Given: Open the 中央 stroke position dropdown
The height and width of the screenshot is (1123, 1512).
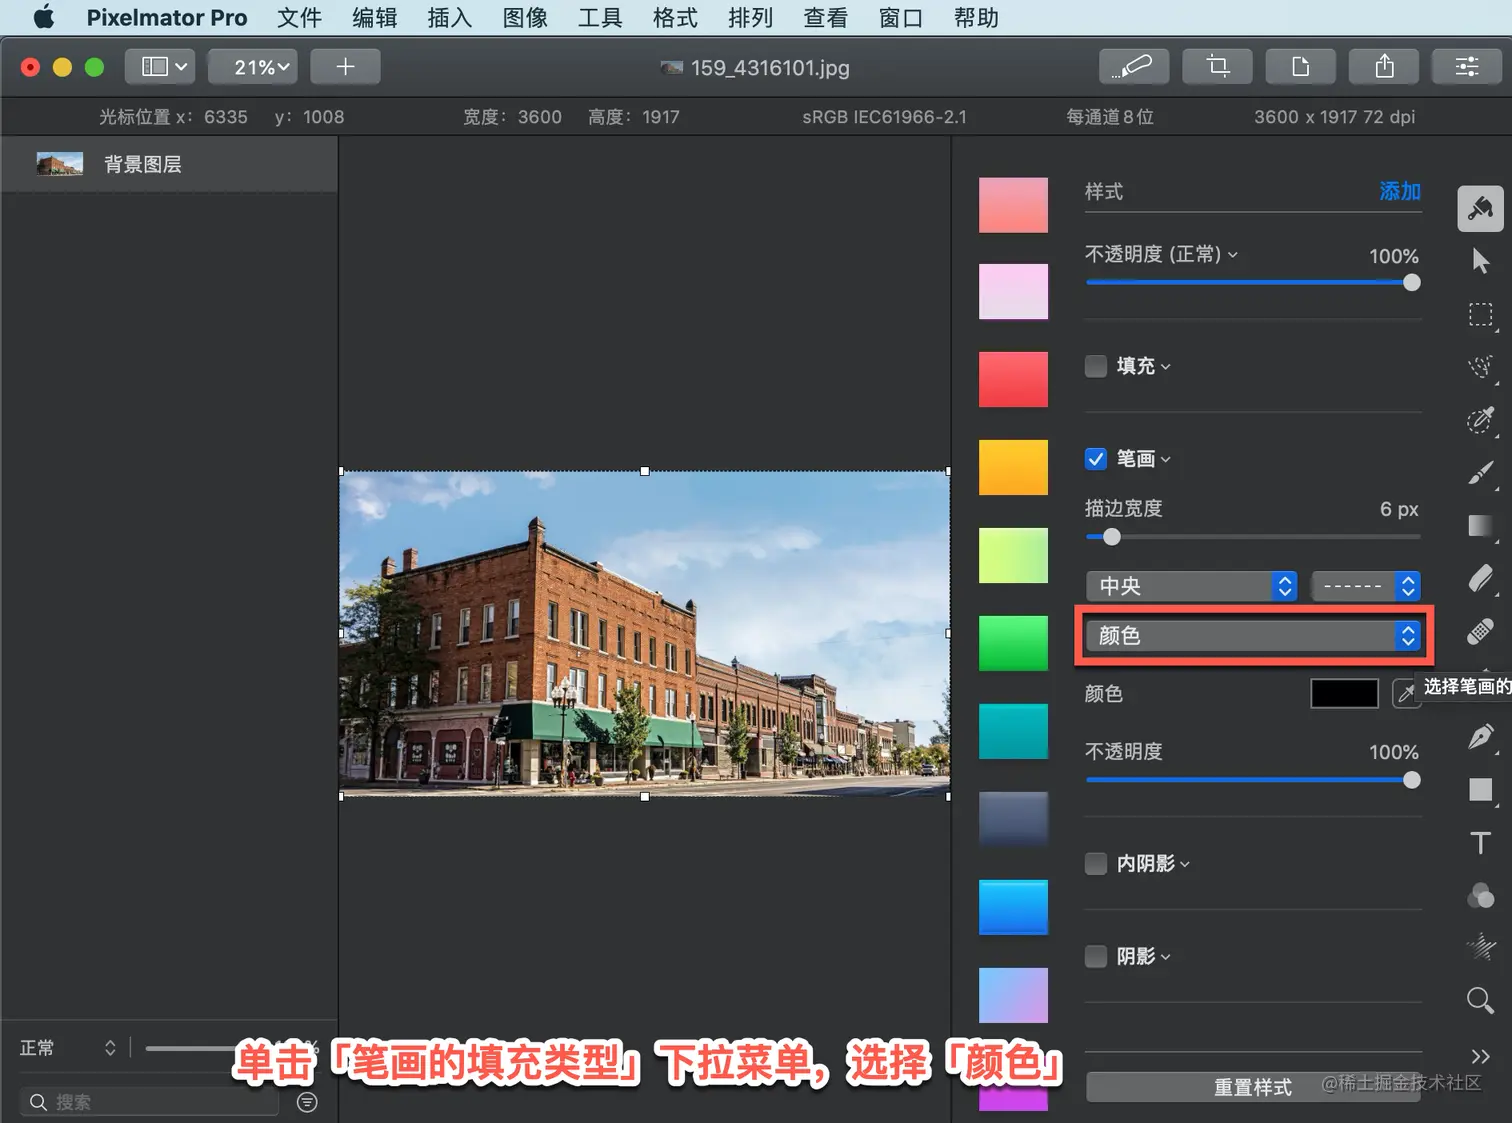Looking at the screenshot, I should pos(1191,586).
